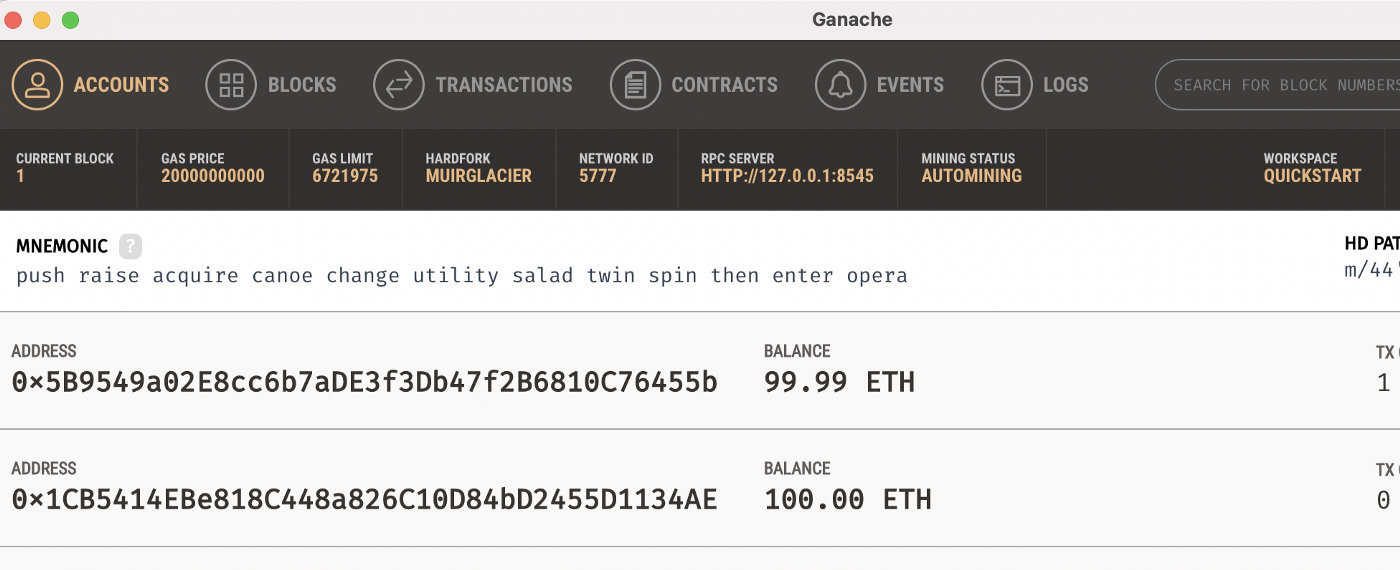Image resolution: width=1400 pixels, height=570 pixels.
Task: Click the QUICKSTART workspace name
Action: tap(1312, 176)
